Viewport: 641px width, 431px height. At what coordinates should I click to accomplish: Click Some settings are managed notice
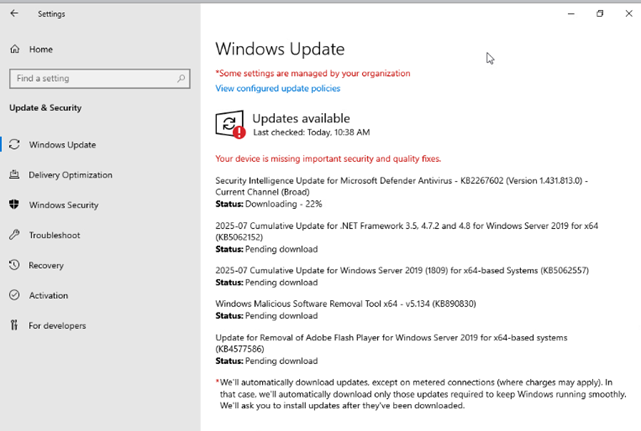(313, 73)
